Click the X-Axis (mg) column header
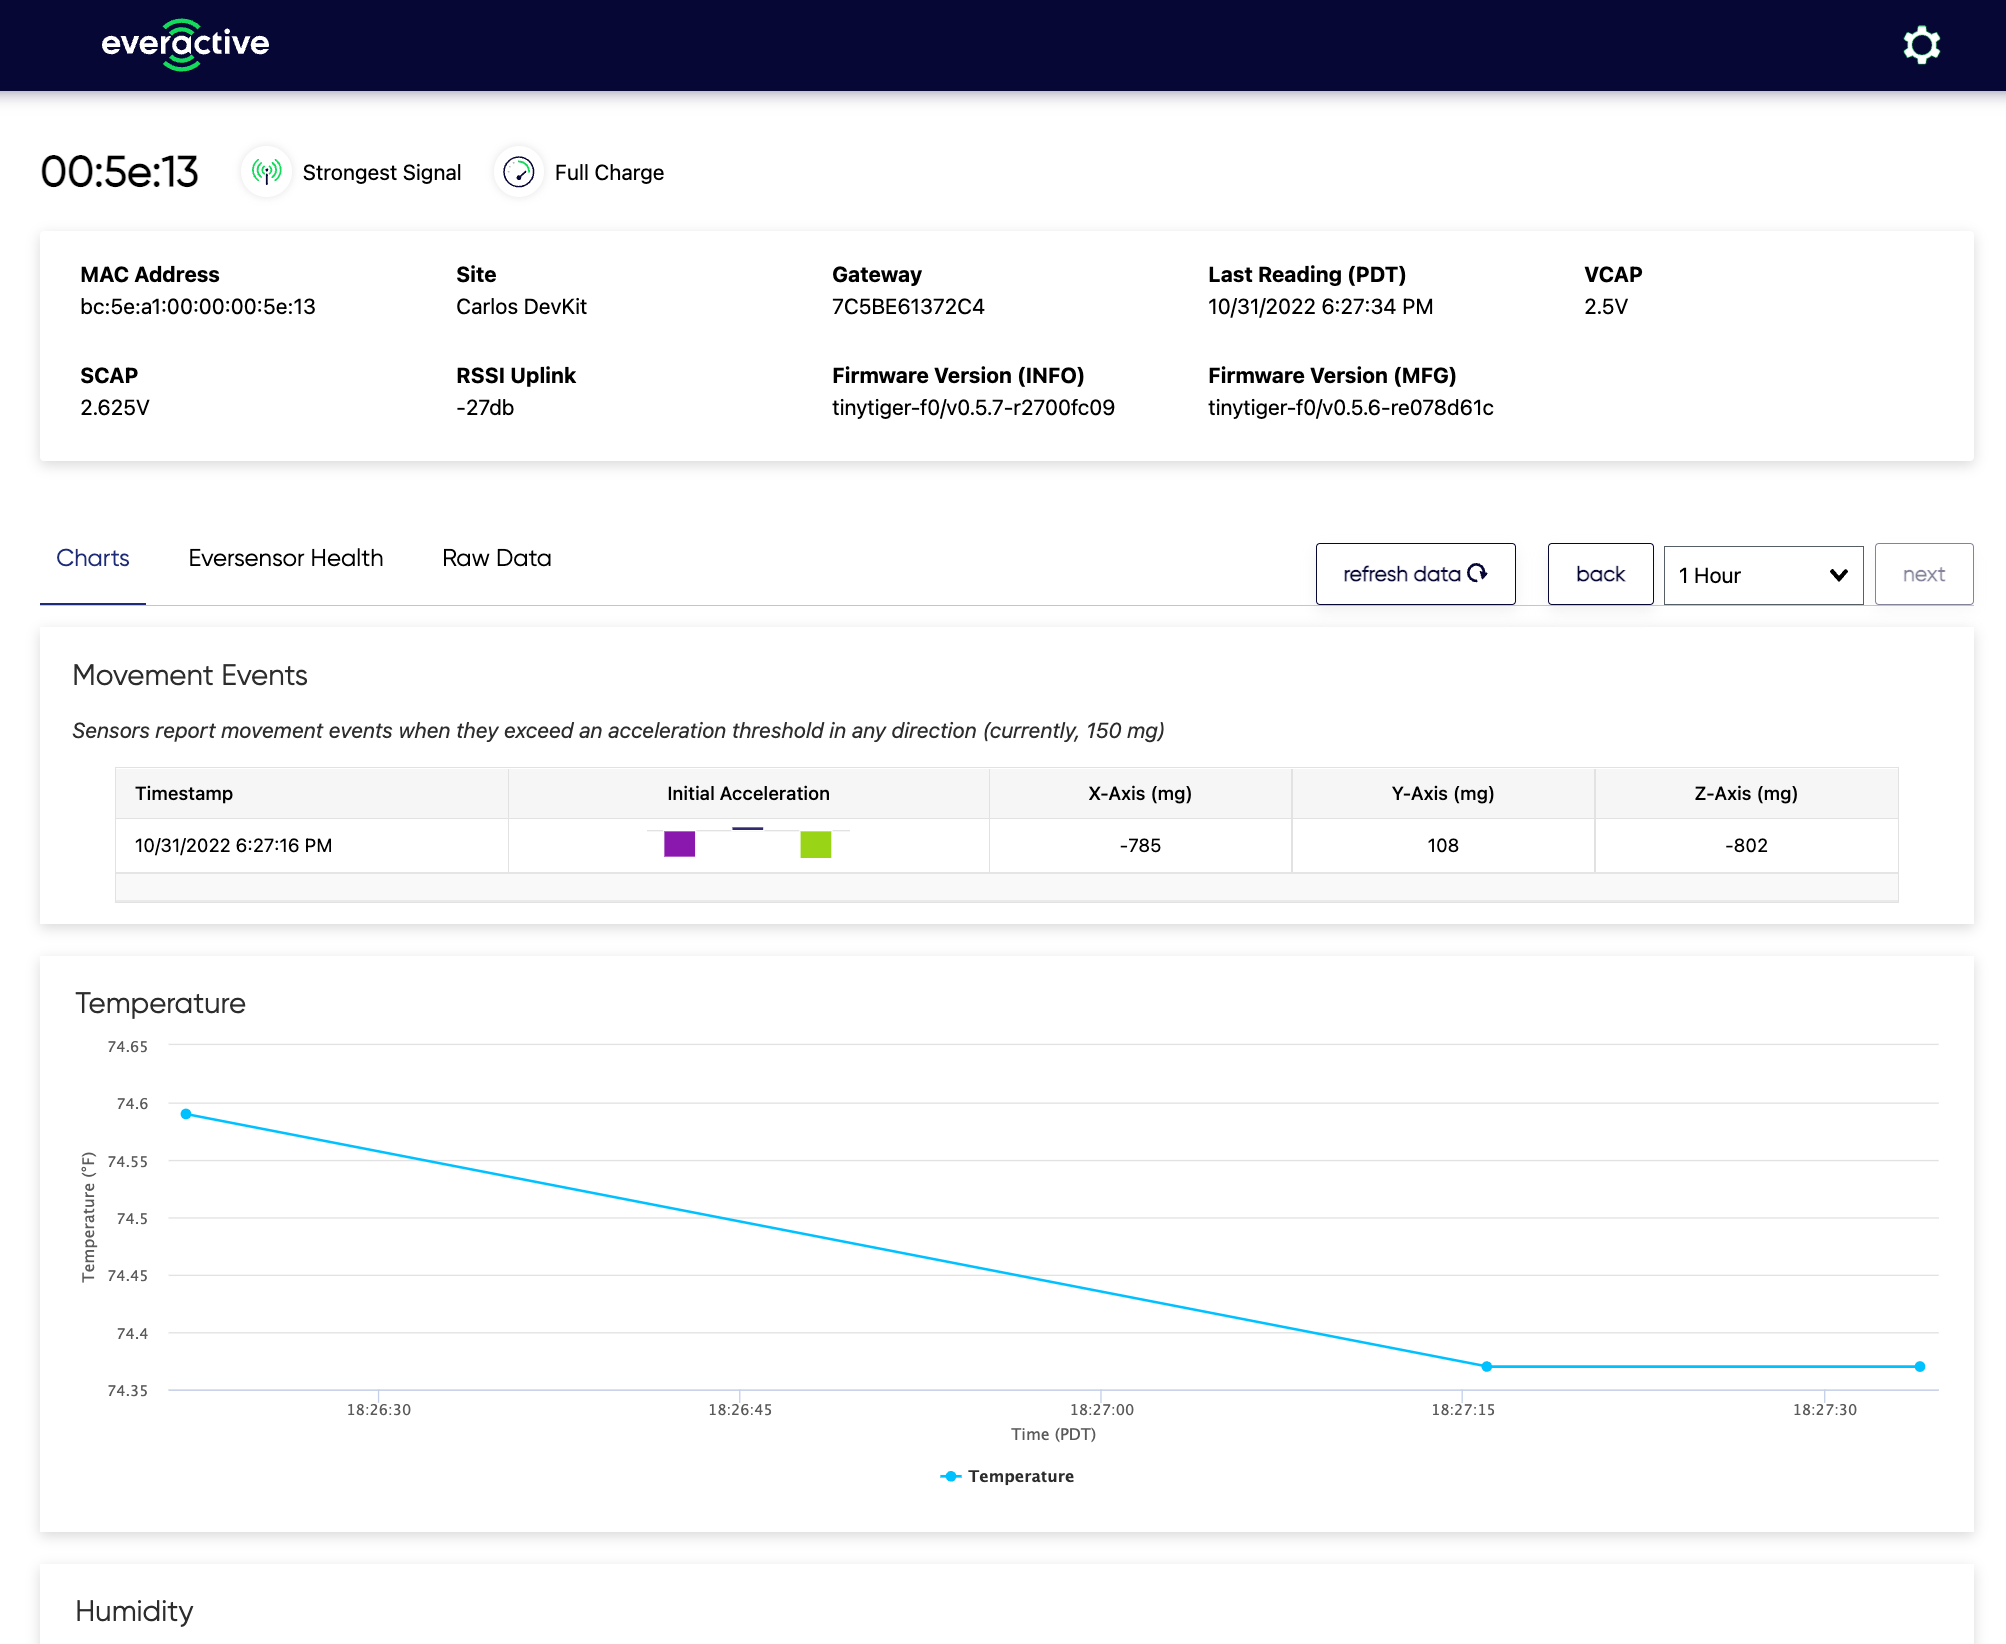 coord(1139,793)
